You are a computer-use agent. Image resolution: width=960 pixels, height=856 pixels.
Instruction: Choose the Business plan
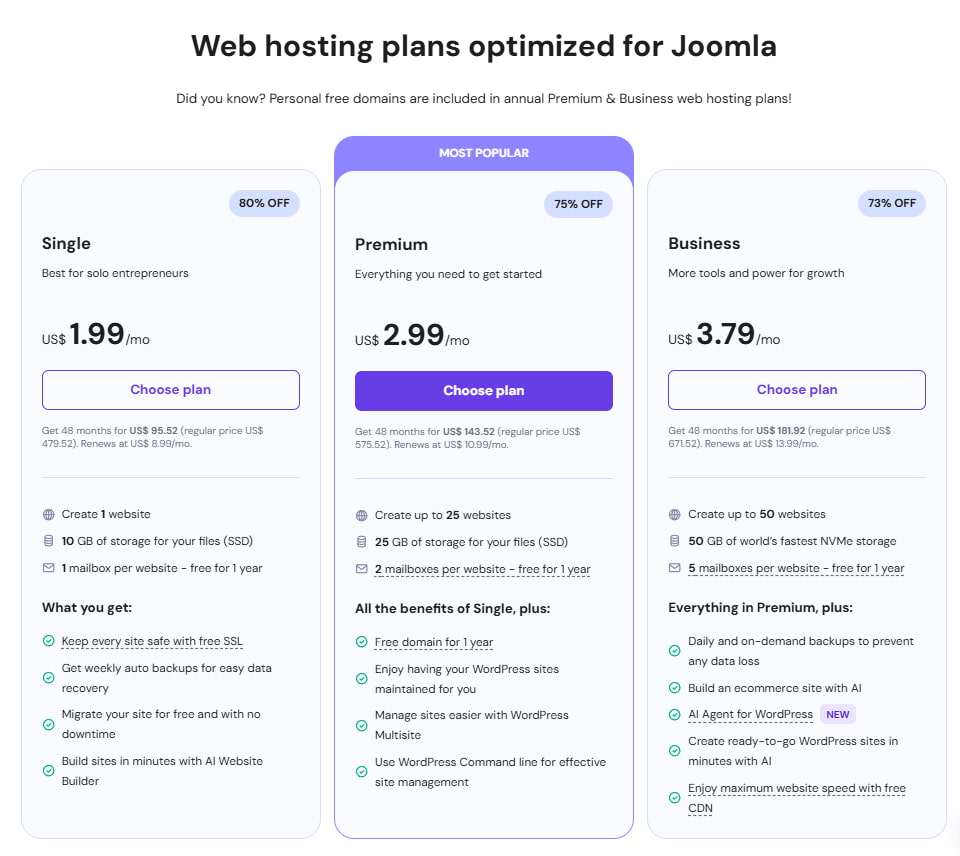tap(797, 389)
